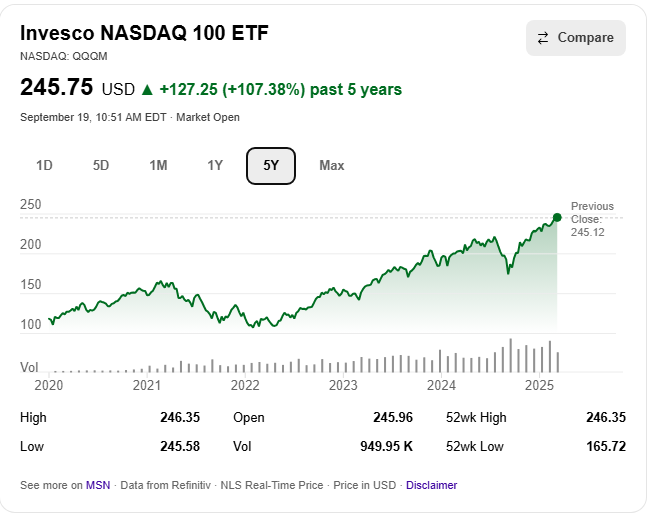This screenshot has height=513, width=660.
Task: Click the green up-triangle gain indicator
Action: 148,90
